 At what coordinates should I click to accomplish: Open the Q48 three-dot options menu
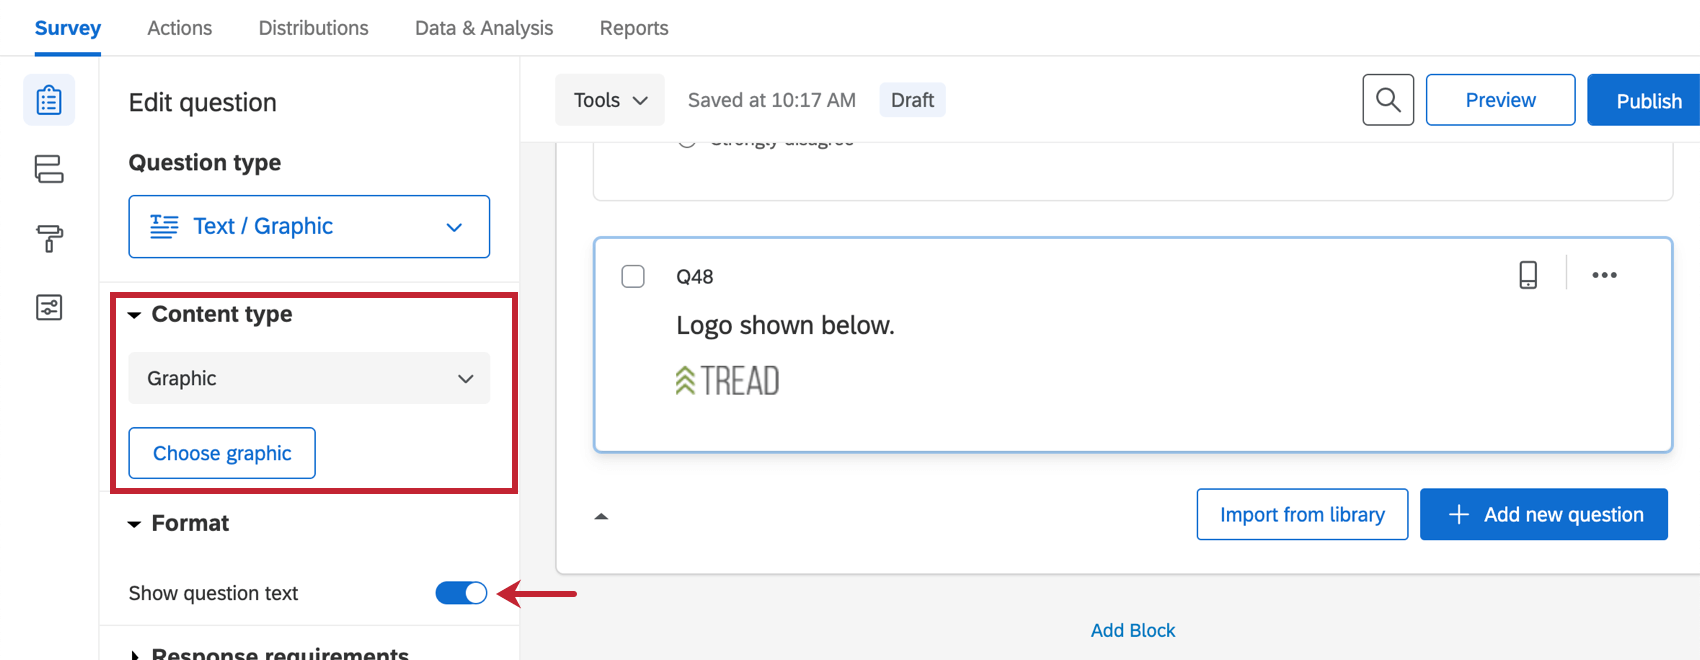point(1604,275)
